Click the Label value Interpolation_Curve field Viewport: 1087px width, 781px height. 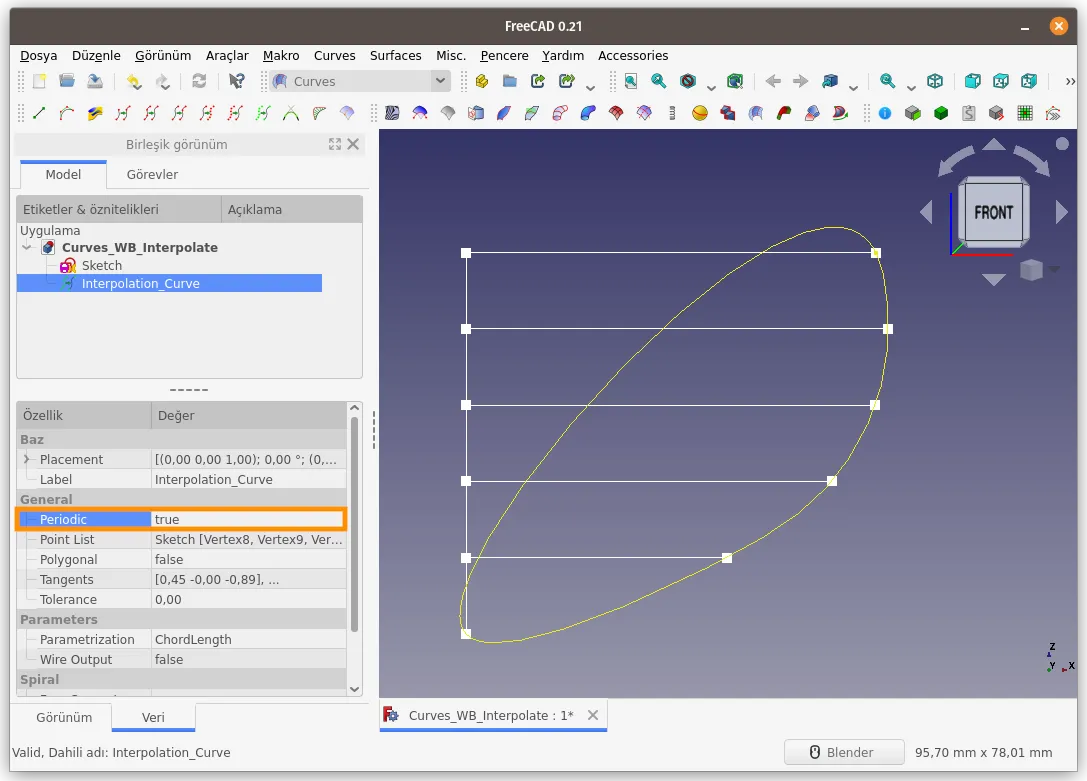[248, 479]
